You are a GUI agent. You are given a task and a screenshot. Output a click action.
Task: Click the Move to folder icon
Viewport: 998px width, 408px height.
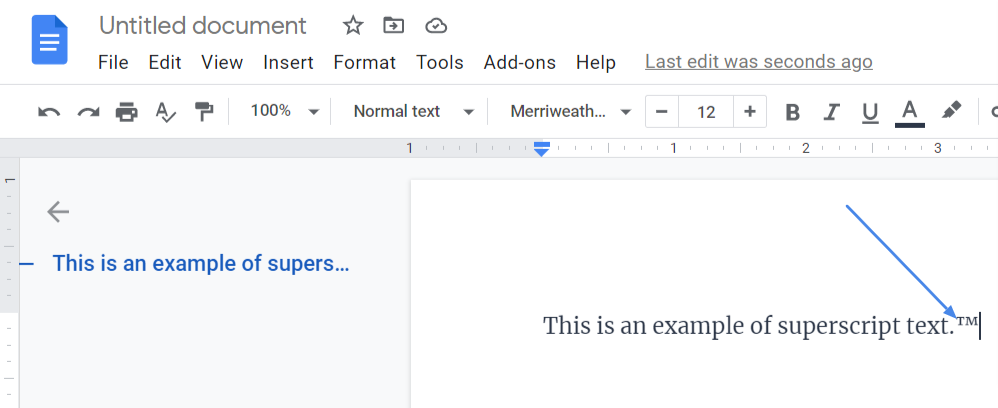394,26
